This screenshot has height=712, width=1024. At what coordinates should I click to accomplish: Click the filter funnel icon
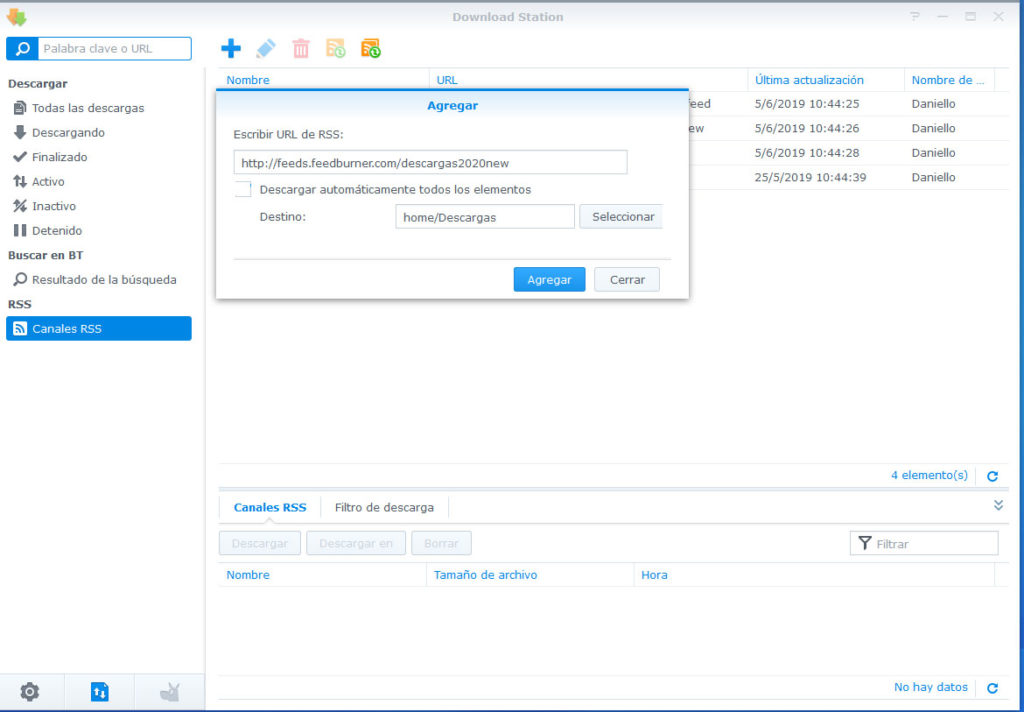click(865, 543)
